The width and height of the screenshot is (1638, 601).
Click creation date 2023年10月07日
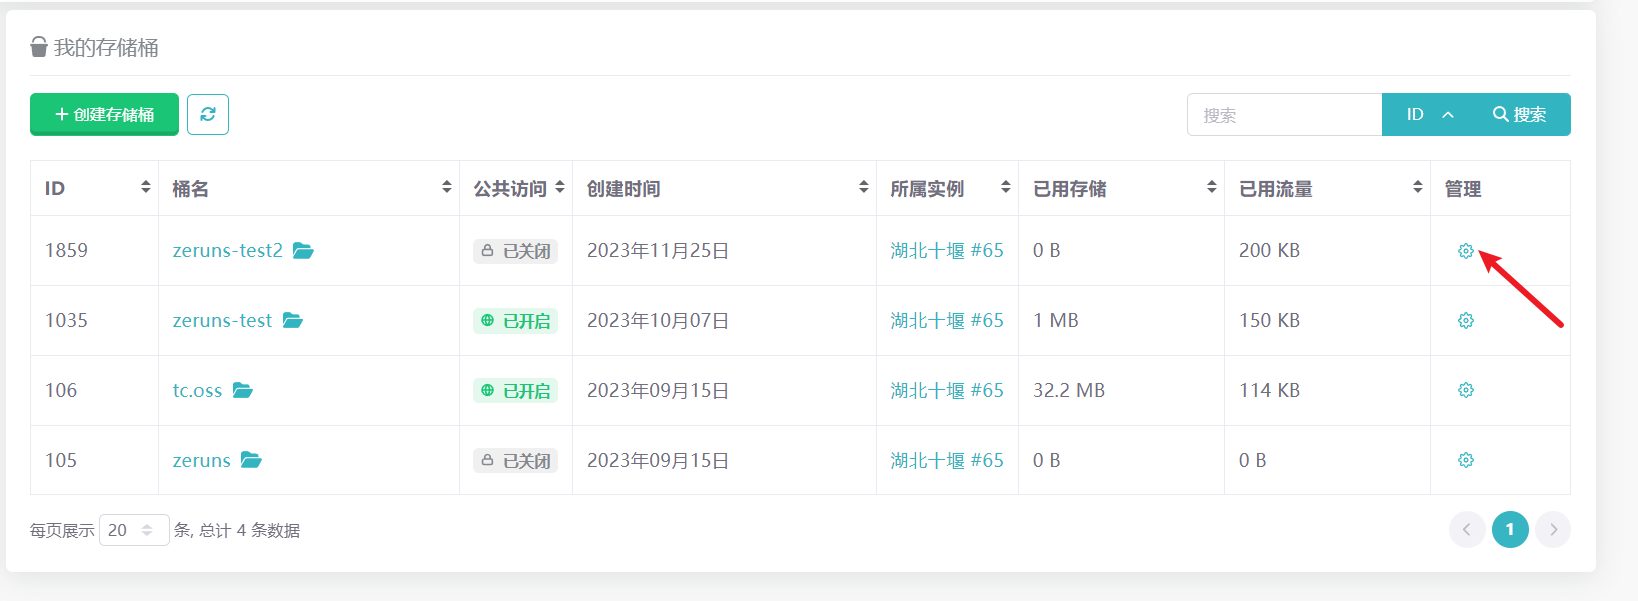click(x=658, y=320)
